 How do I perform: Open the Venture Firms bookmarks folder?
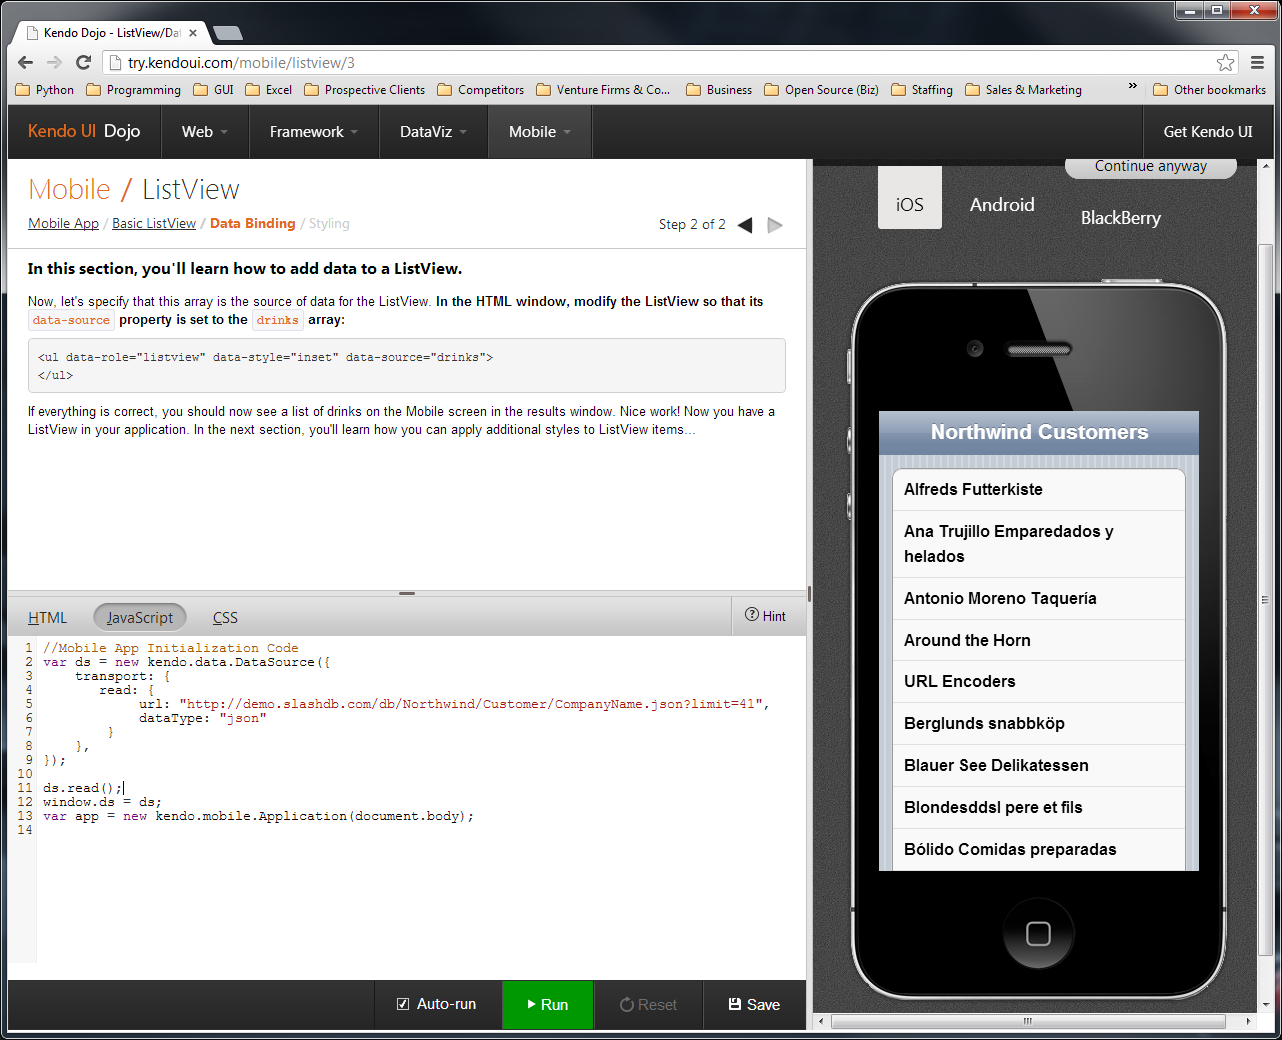pos(604,90)
